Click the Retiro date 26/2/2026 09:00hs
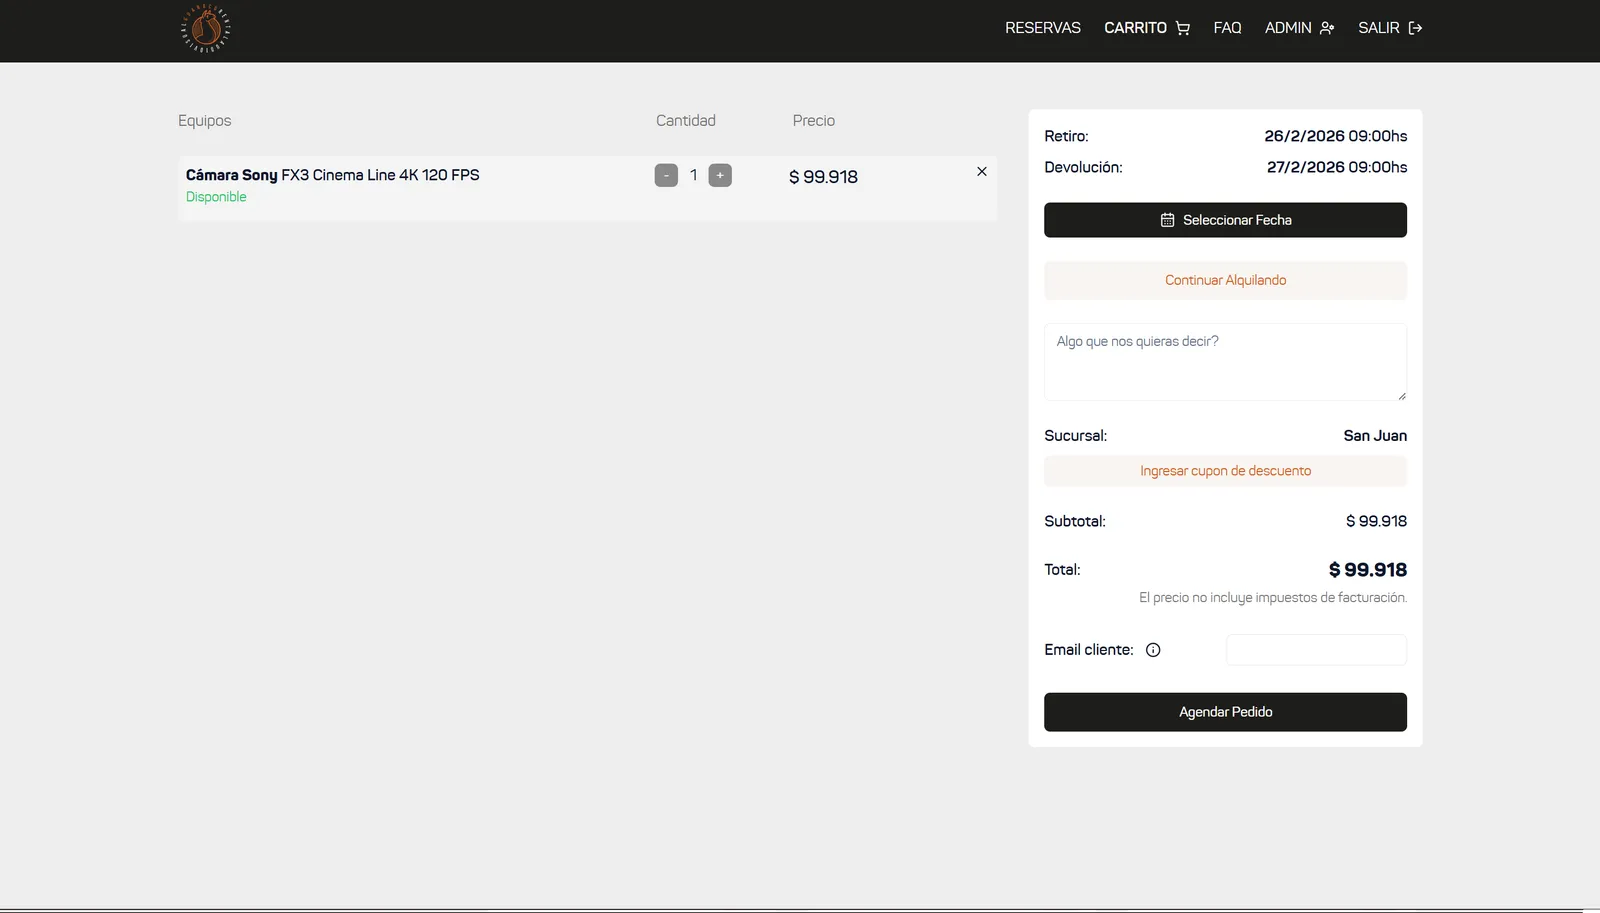 (1335, 136)
